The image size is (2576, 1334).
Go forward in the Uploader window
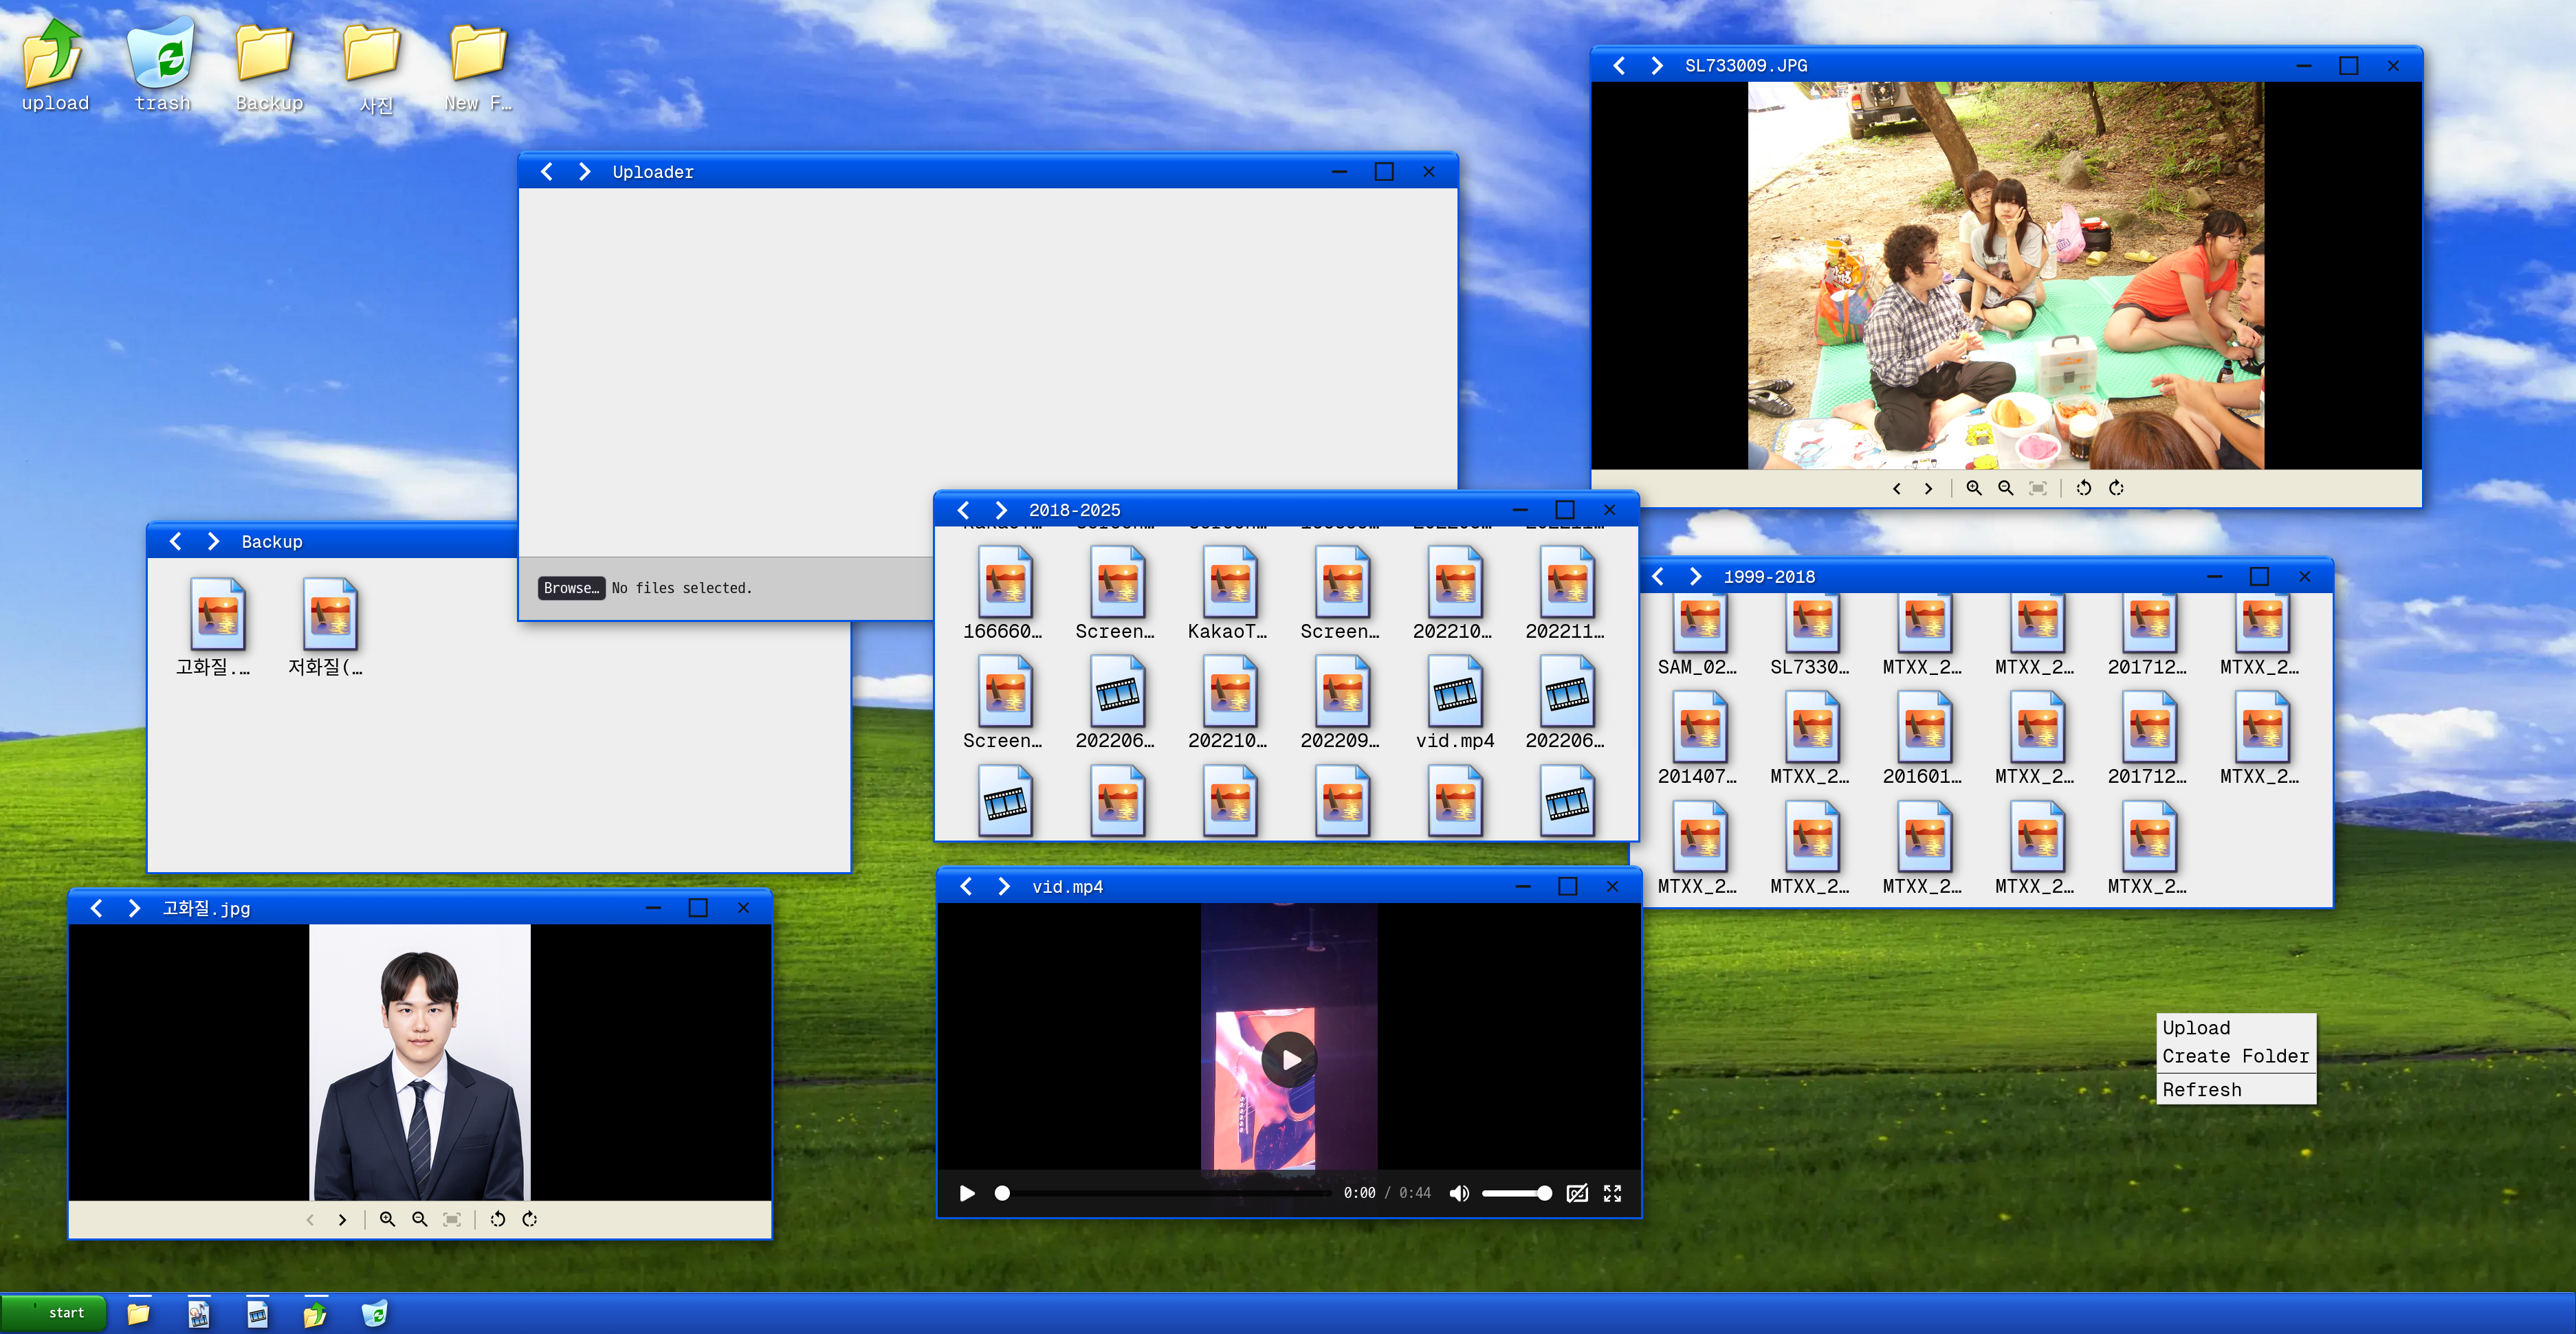[x=585, y=172]
